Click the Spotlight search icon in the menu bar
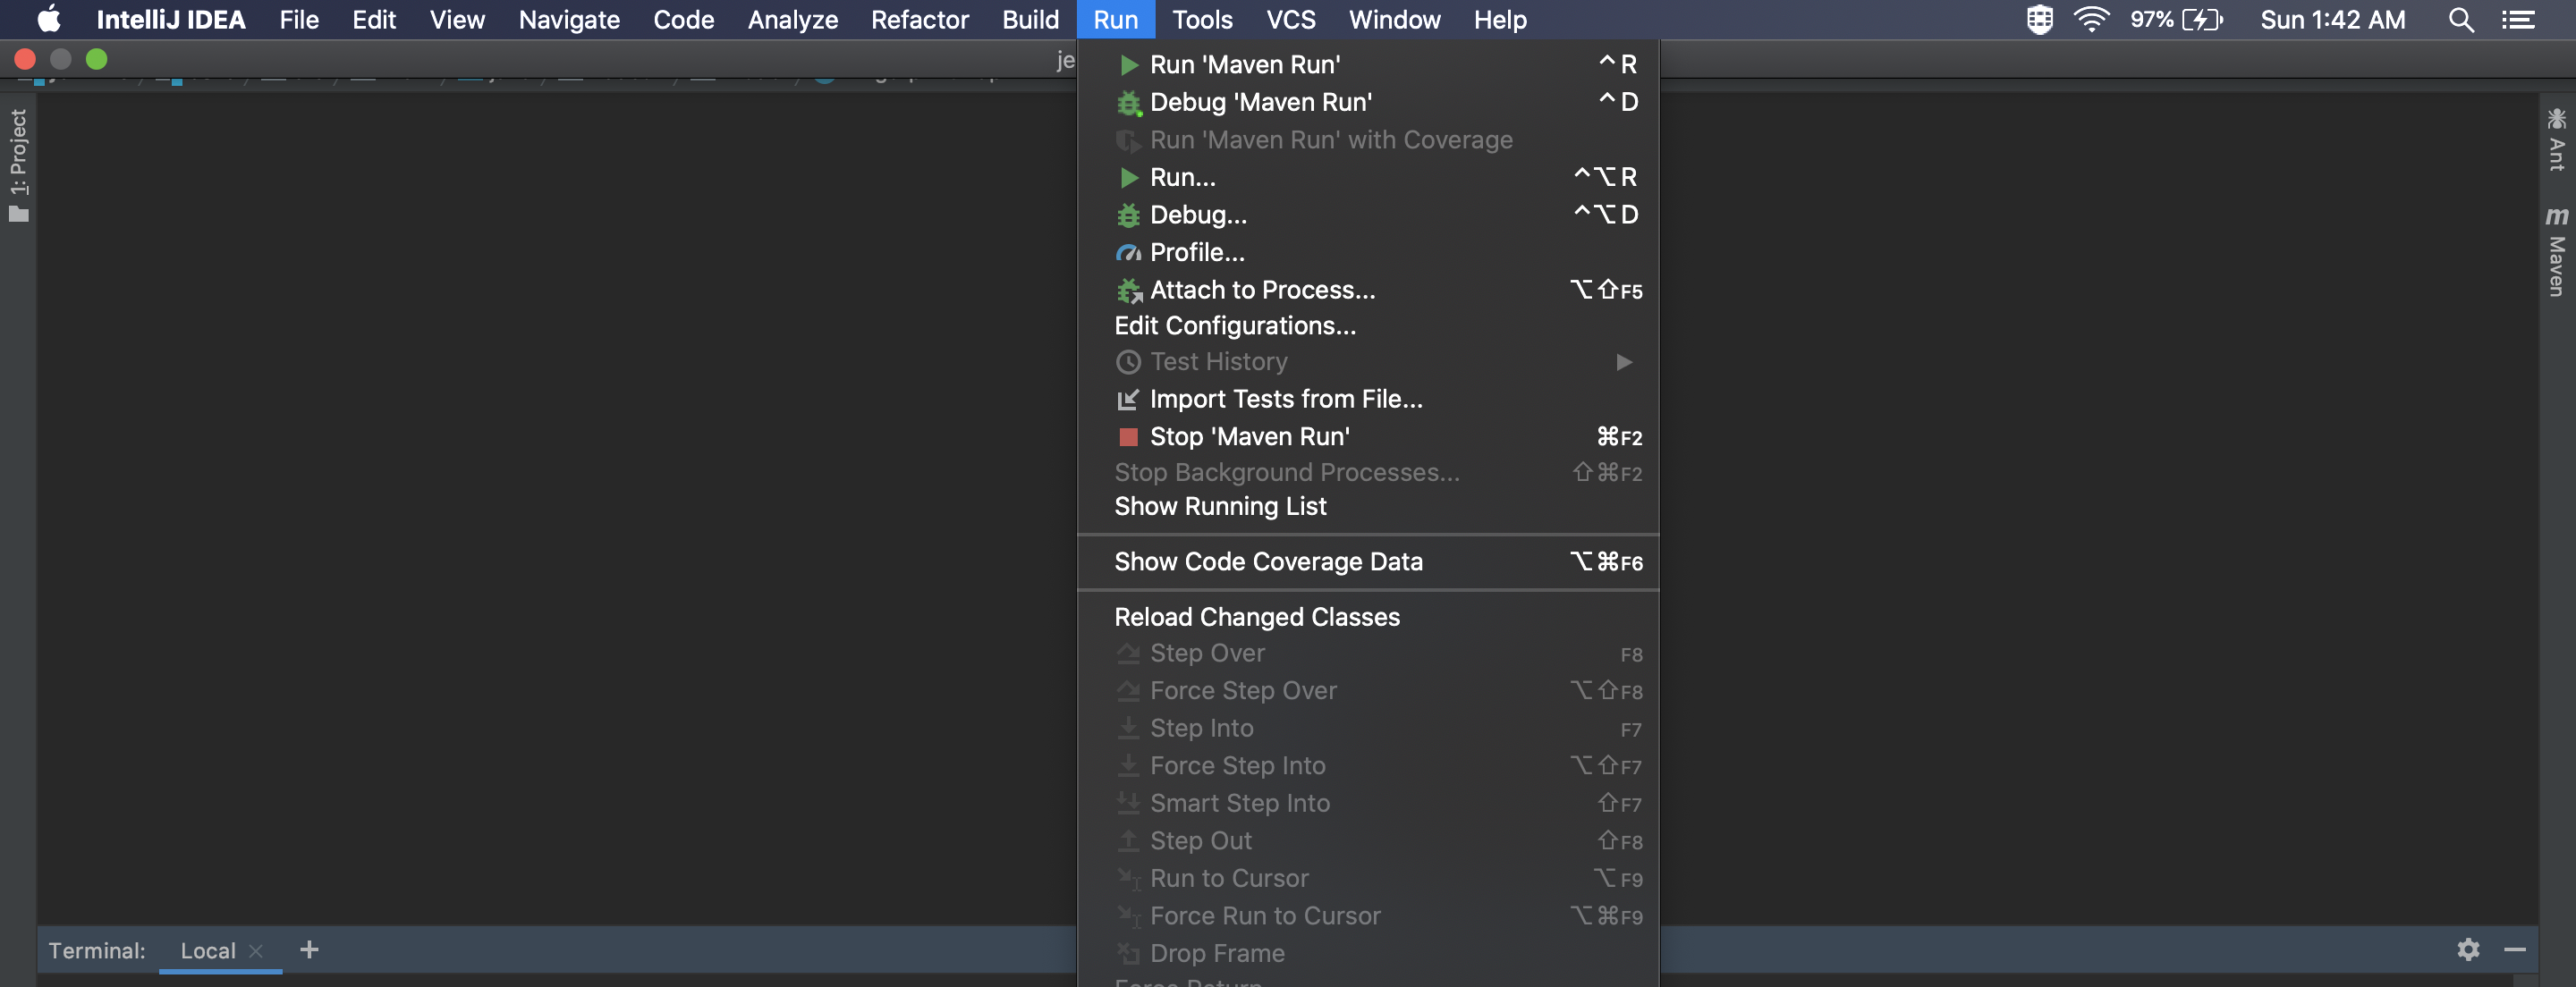This screenshot has height=987, width=2576. coord(2462,19)
